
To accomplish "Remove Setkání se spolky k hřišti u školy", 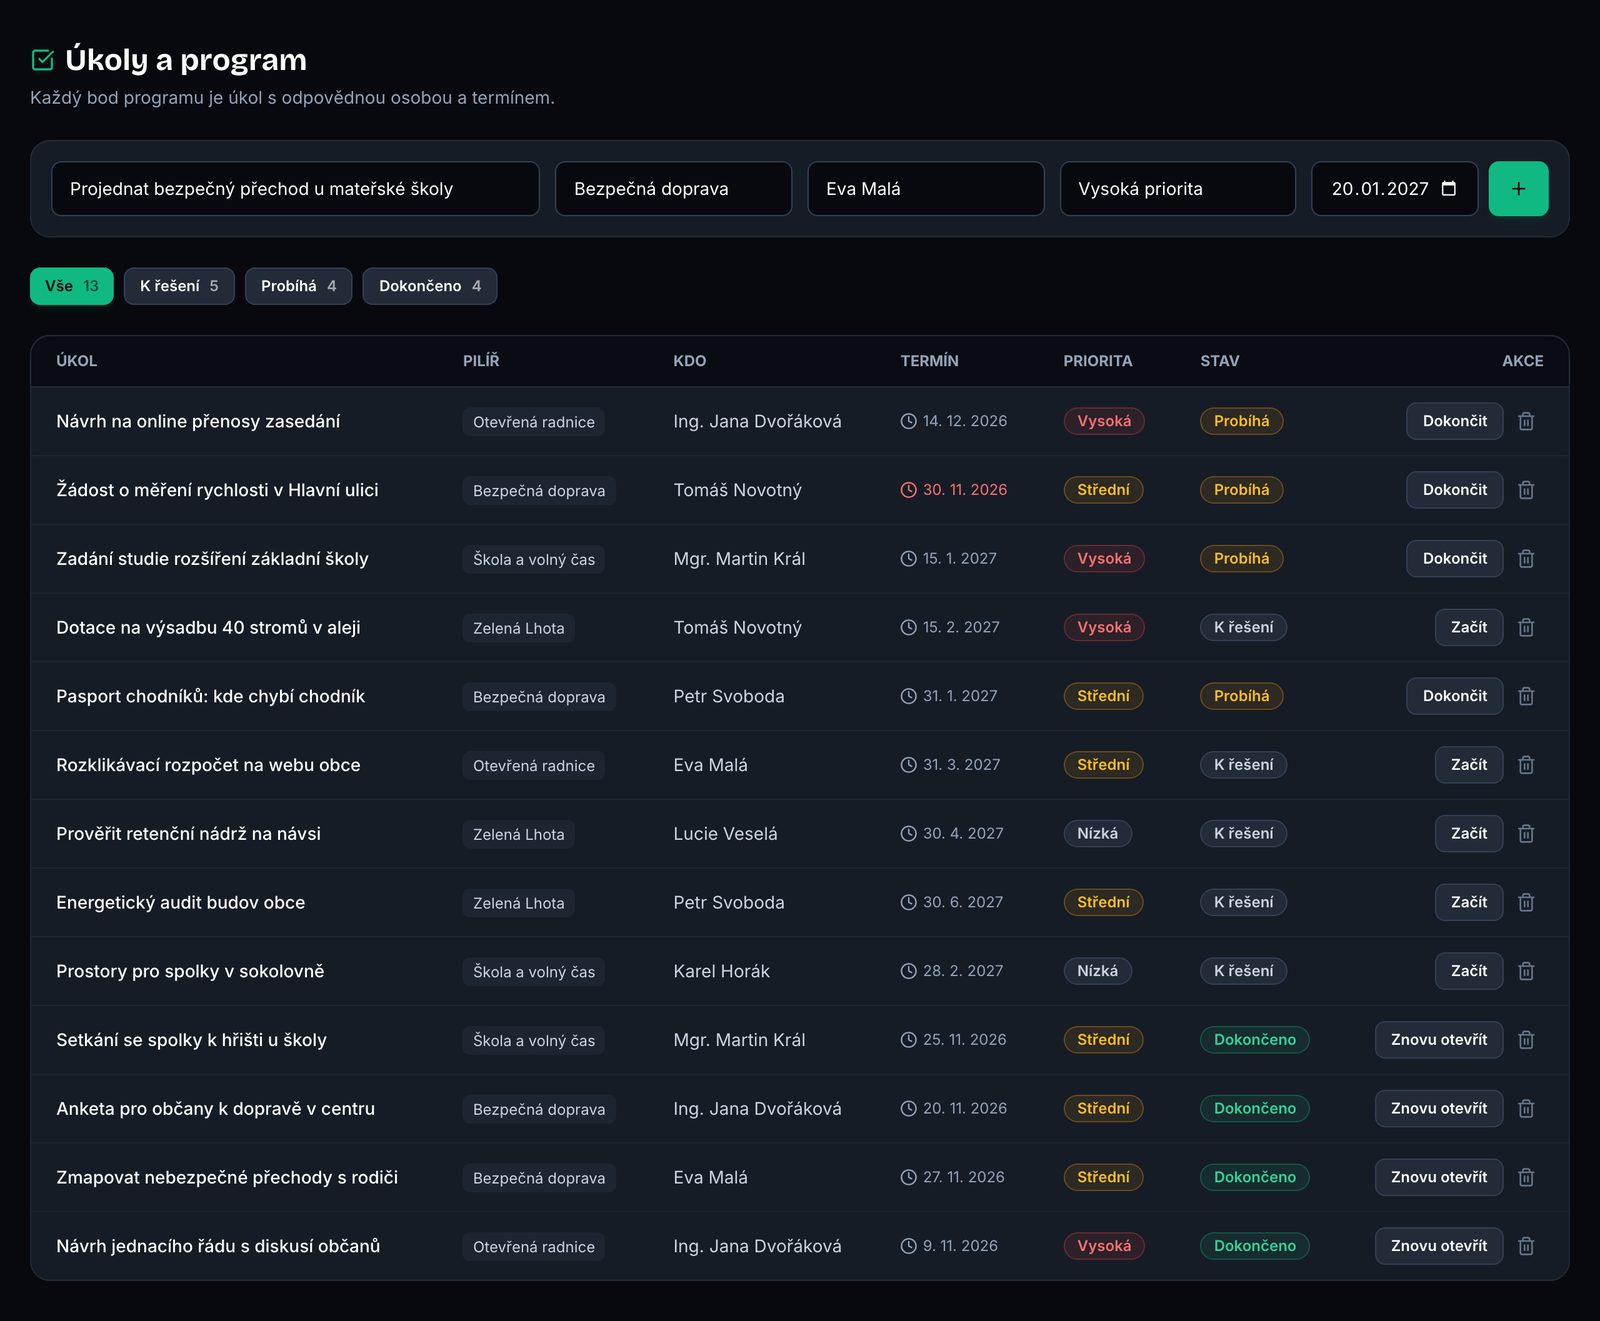I will (x=1526, y=1040).
